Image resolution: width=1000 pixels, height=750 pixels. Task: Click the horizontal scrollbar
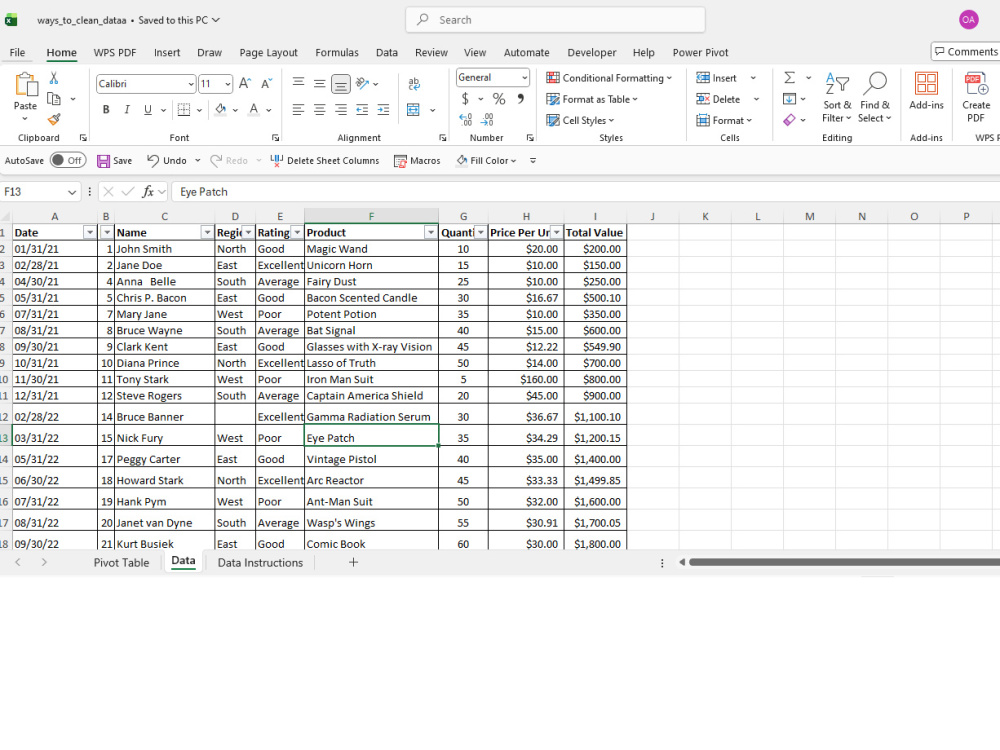click(843, 562)
